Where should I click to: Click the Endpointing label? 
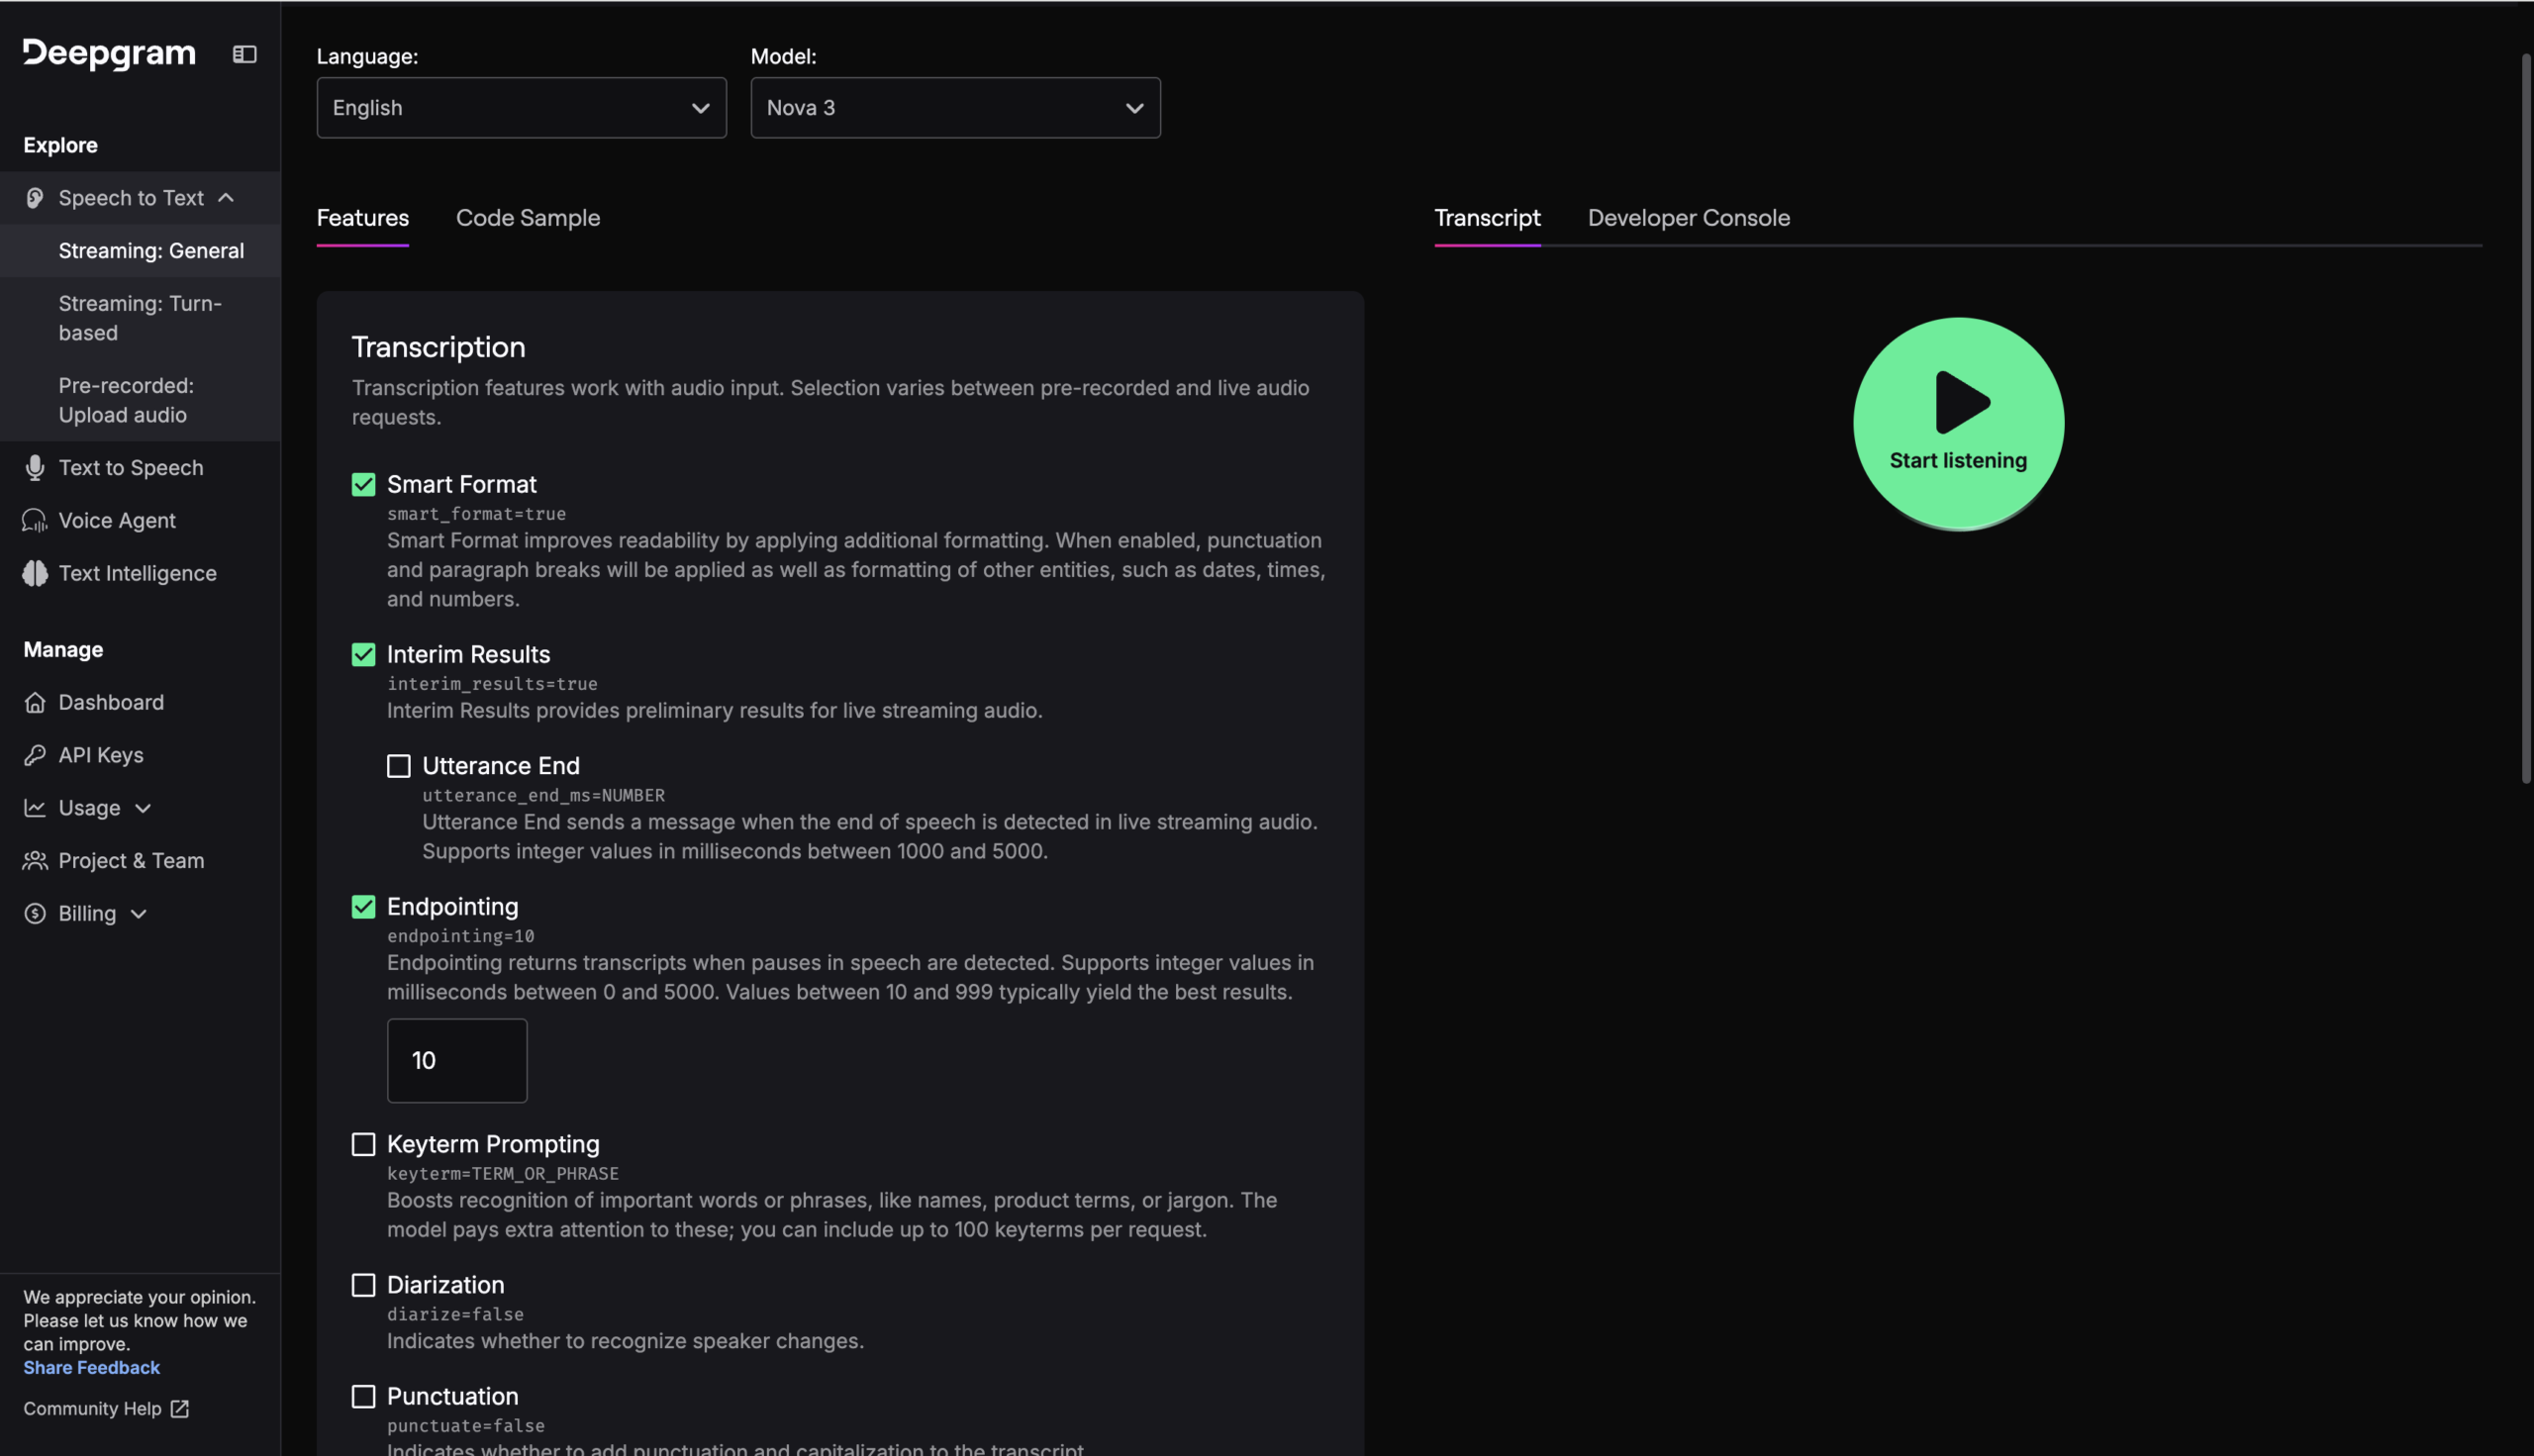click(453, 907)
